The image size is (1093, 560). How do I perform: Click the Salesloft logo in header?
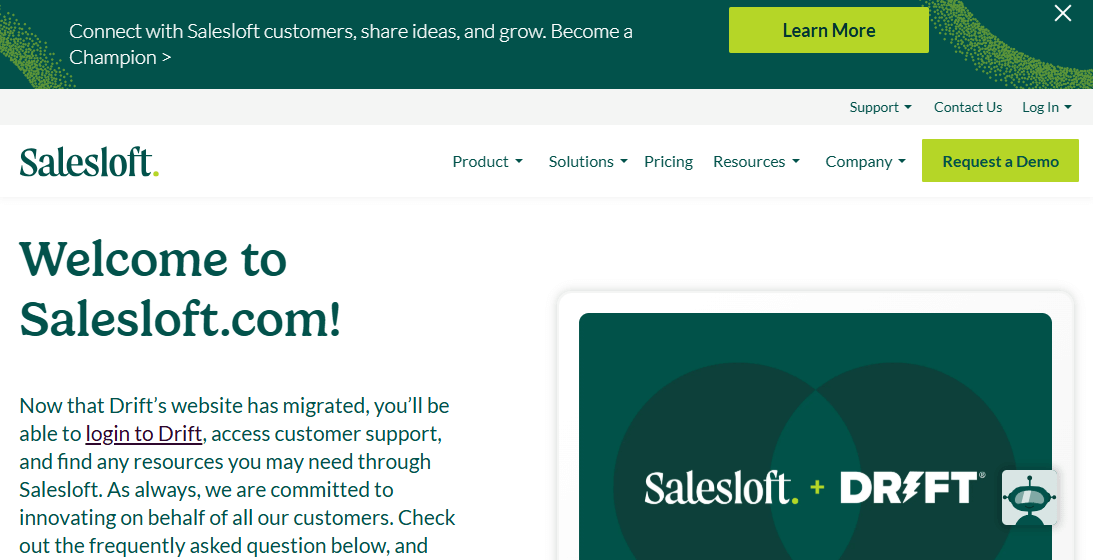pyautogui.click(x=89, y=161)
